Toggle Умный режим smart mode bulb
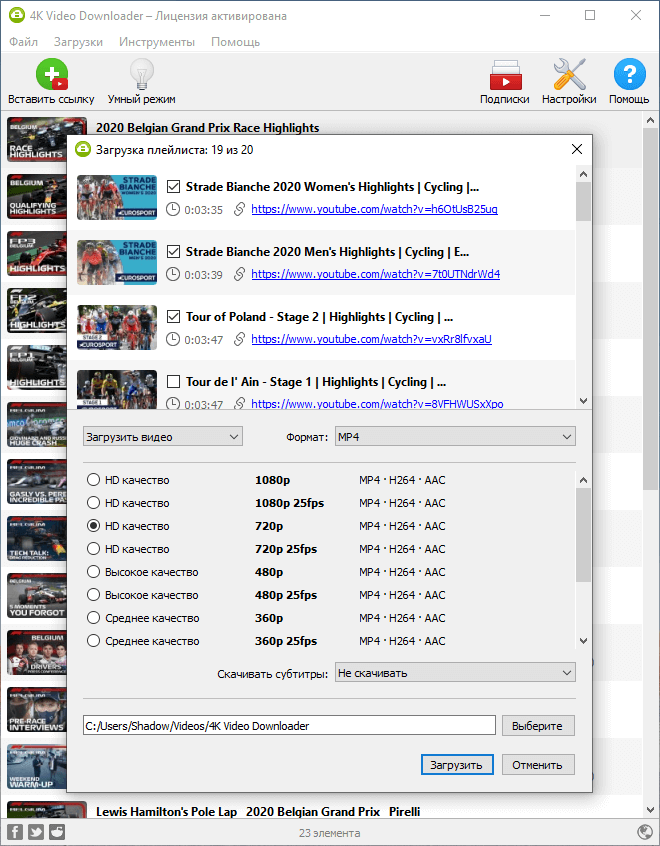660x846 pixels. [141, 74]
